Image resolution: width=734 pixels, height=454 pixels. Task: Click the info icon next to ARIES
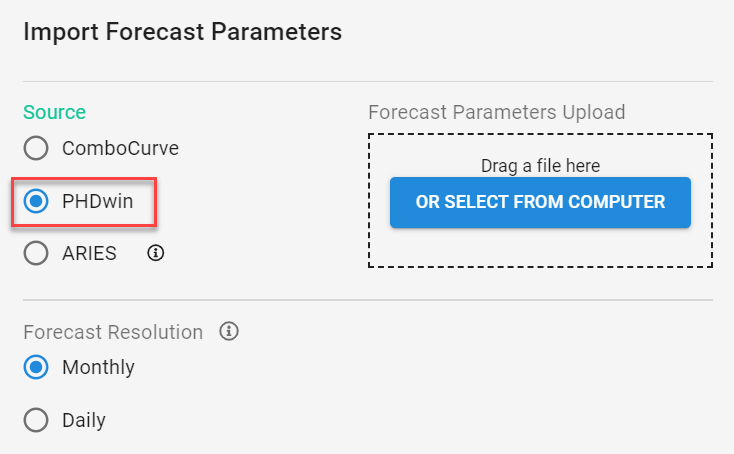(x=155, y=253)
